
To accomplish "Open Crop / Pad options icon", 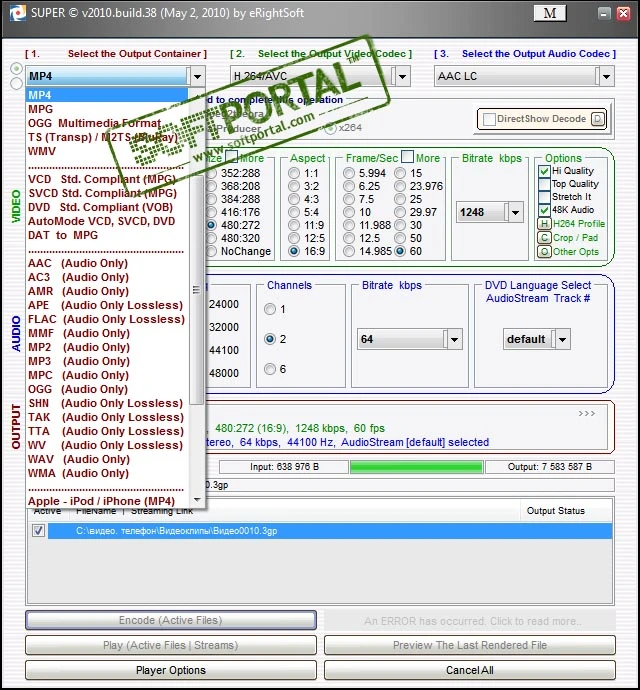I will click(x=544, y=238).
